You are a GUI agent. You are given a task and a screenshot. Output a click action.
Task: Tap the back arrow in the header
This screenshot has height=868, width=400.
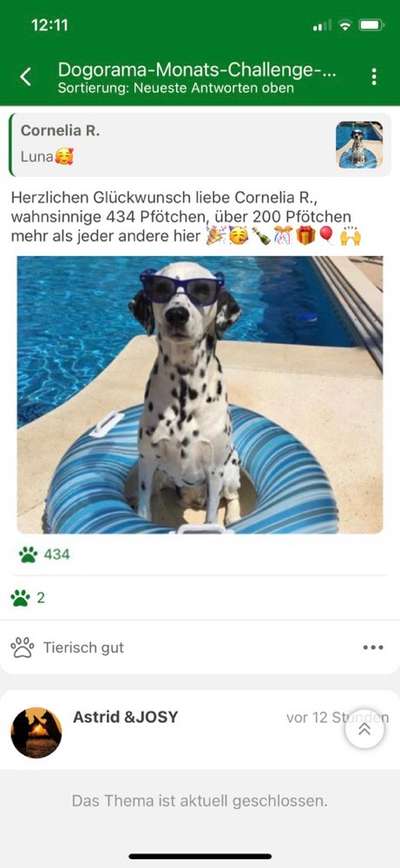click(x=25, y=77)
